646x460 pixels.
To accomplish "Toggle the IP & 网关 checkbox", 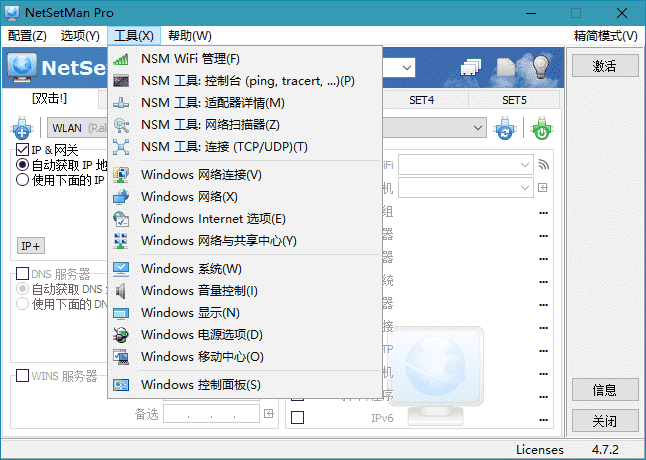I will tap(23, 150).
